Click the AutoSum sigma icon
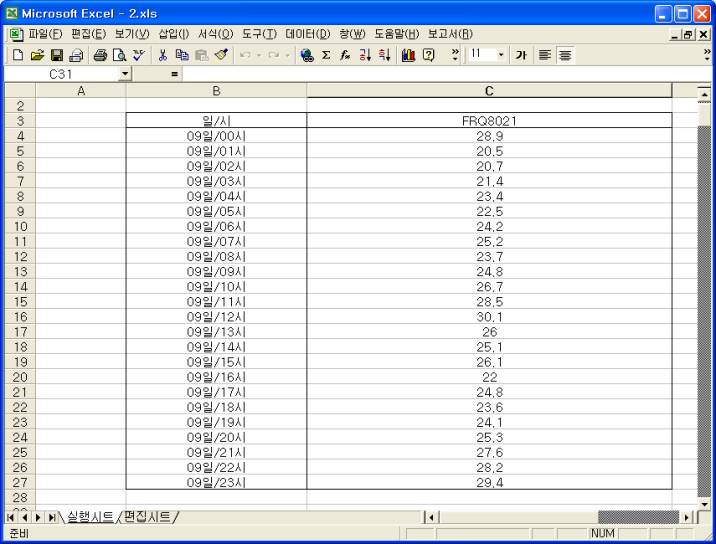Image resolution: width=716 pixels, height=544 pixels. point(326,54)
